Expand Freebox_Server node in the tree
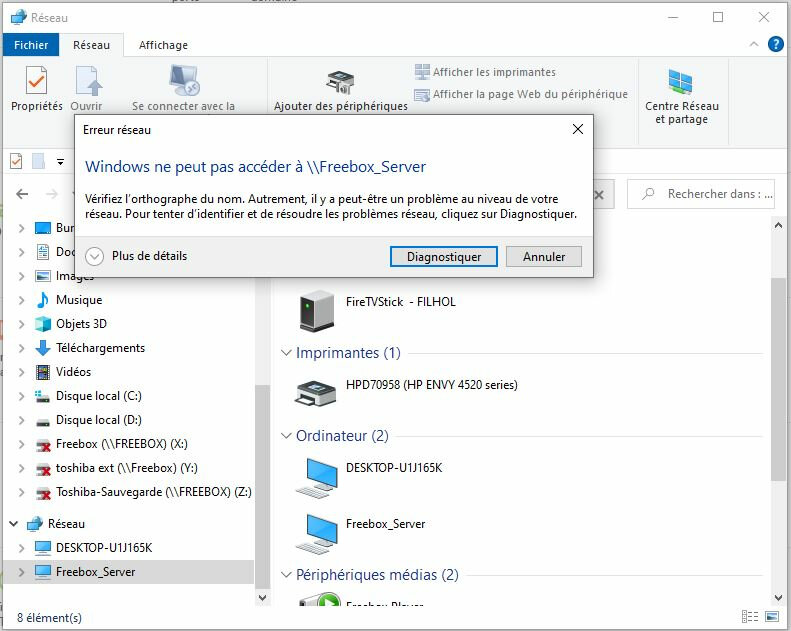Screen dimensions: 791x631 point(21,572)
